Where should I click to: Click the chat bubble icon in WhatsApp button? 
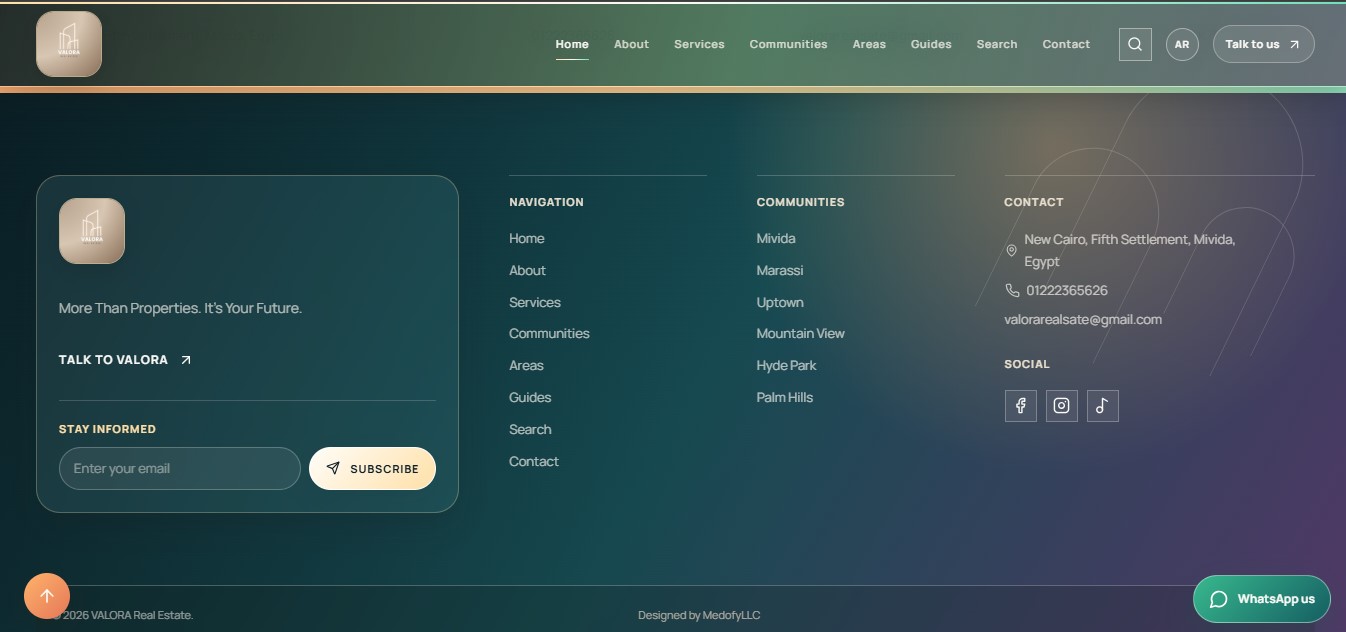pos(1219,599)
